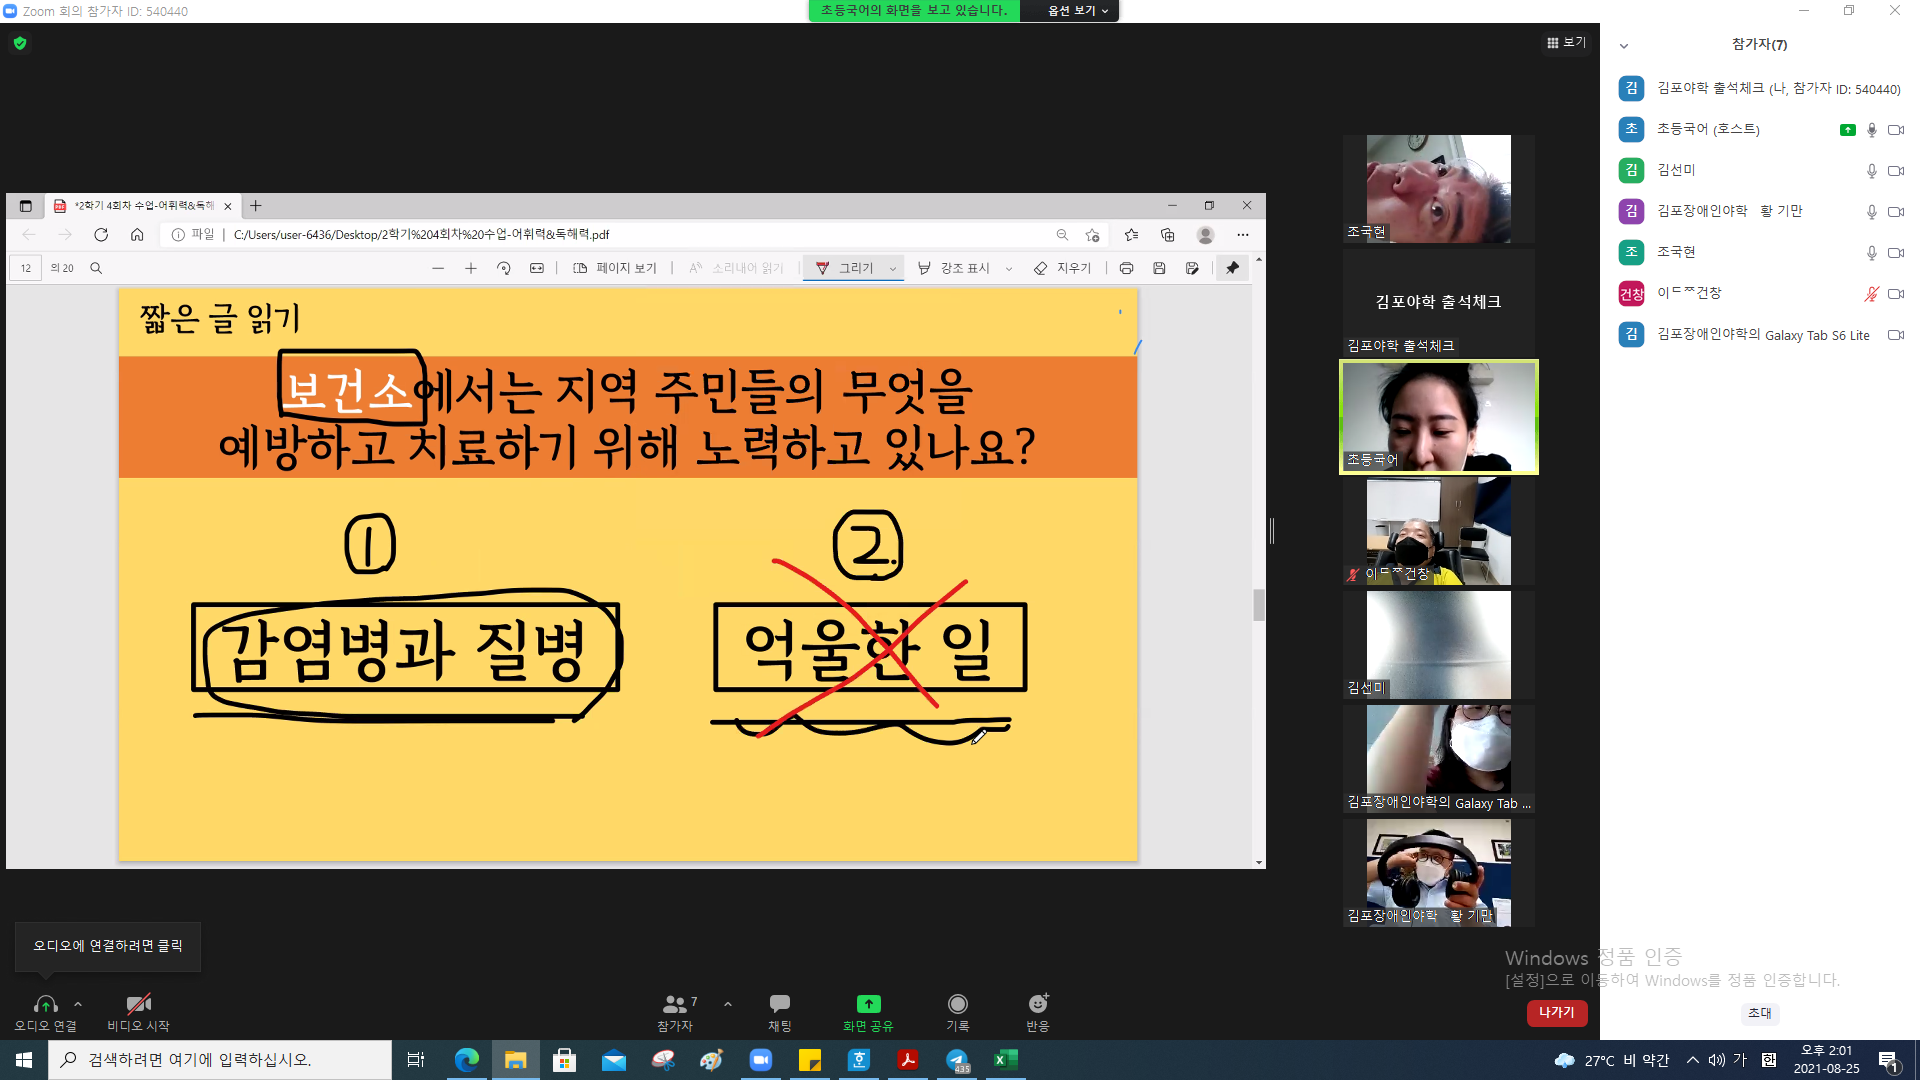Select the eraser (지우기) tool
Viewport: 1920px width, 1080px height.
1062,268
